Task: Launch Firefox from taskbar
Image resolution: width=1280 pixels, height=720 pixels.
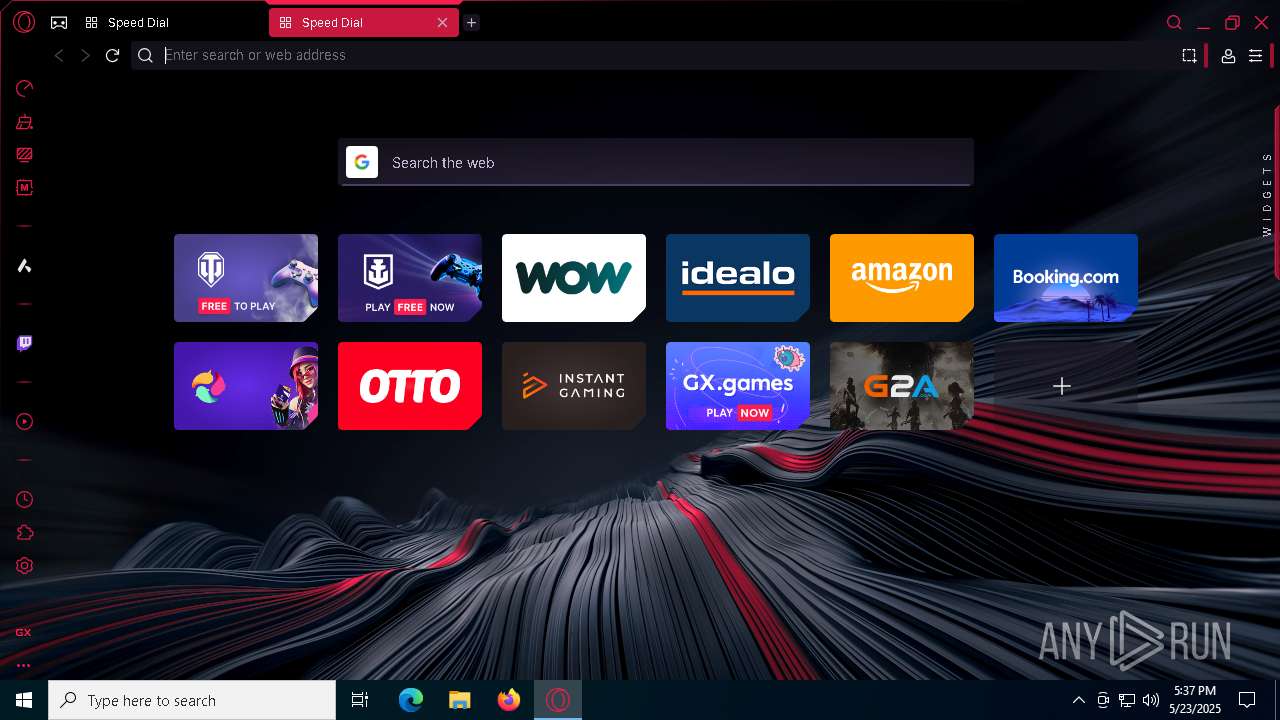Action: (x=509, y=700)
